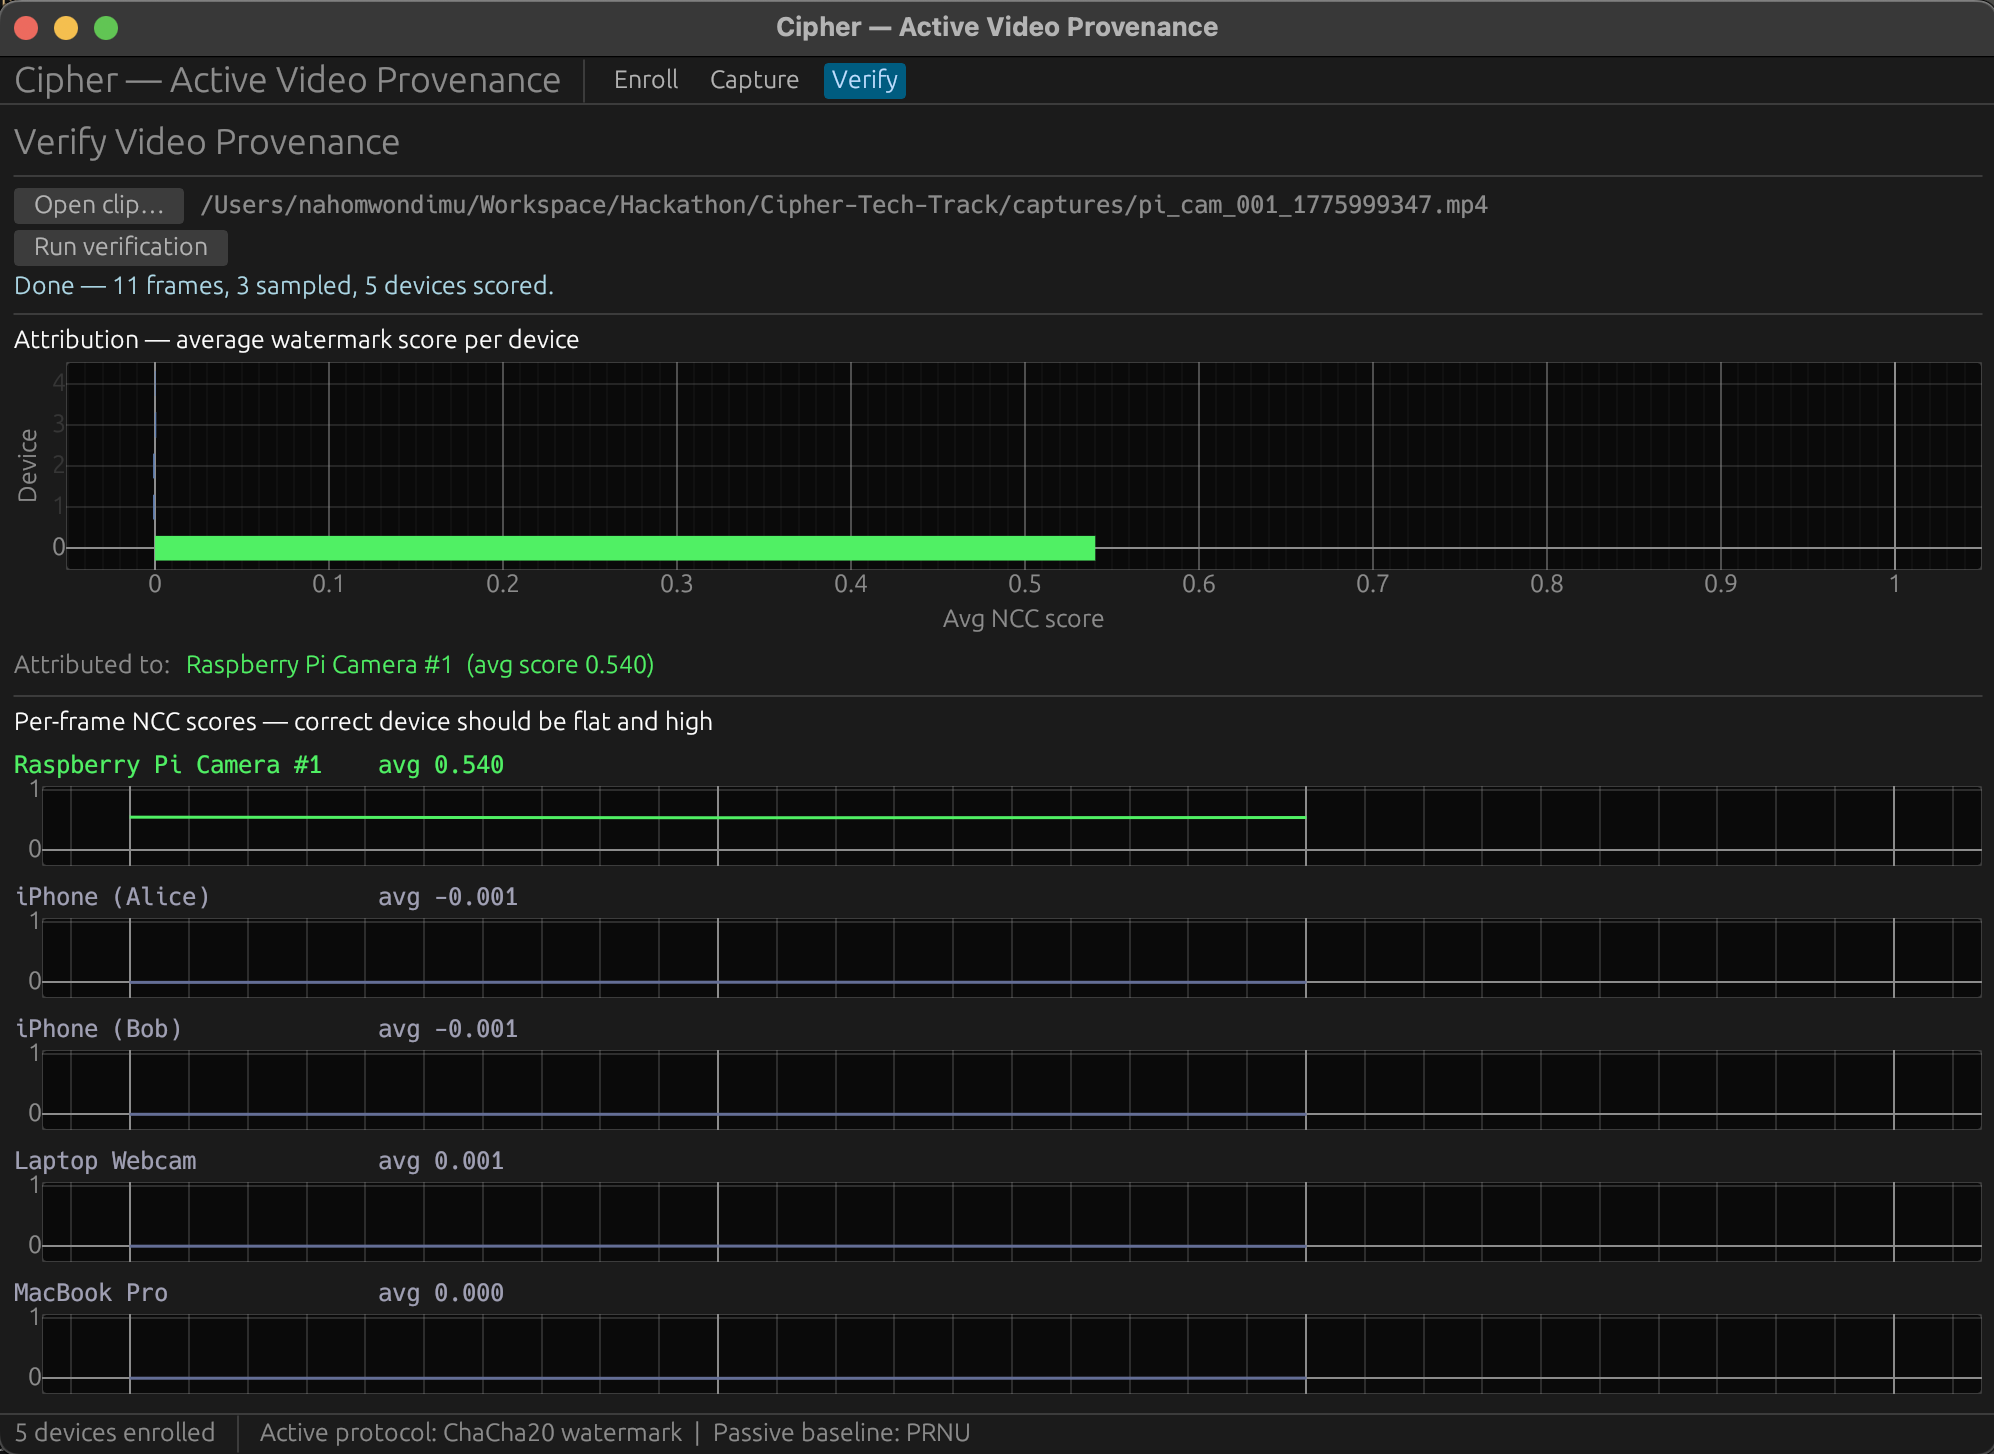Click the yellow macOS minimize window button
This screenshot has height=1454, width=1994.
tap(66, 28)
